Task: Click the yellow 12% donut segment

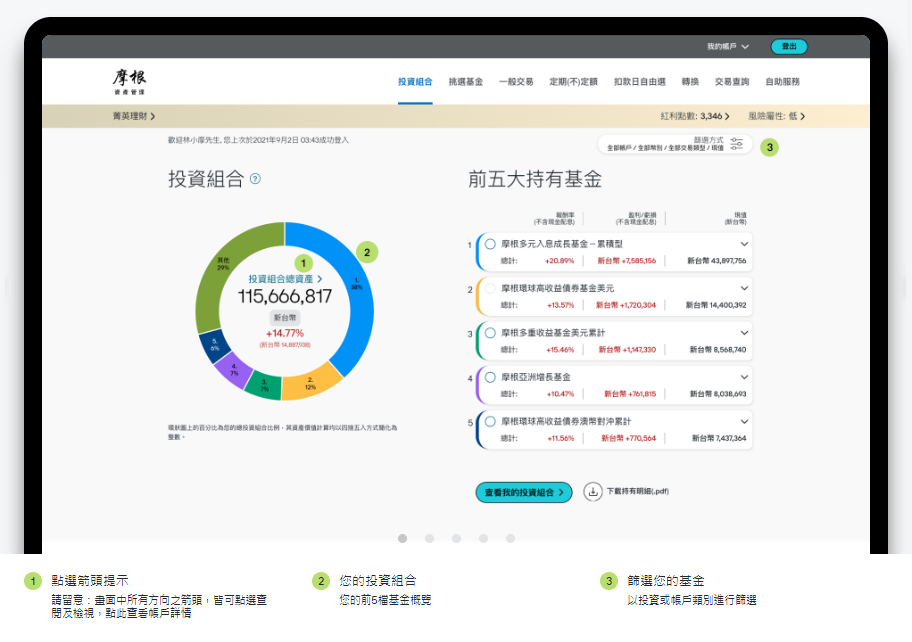Action: click(x=312, y=384)
